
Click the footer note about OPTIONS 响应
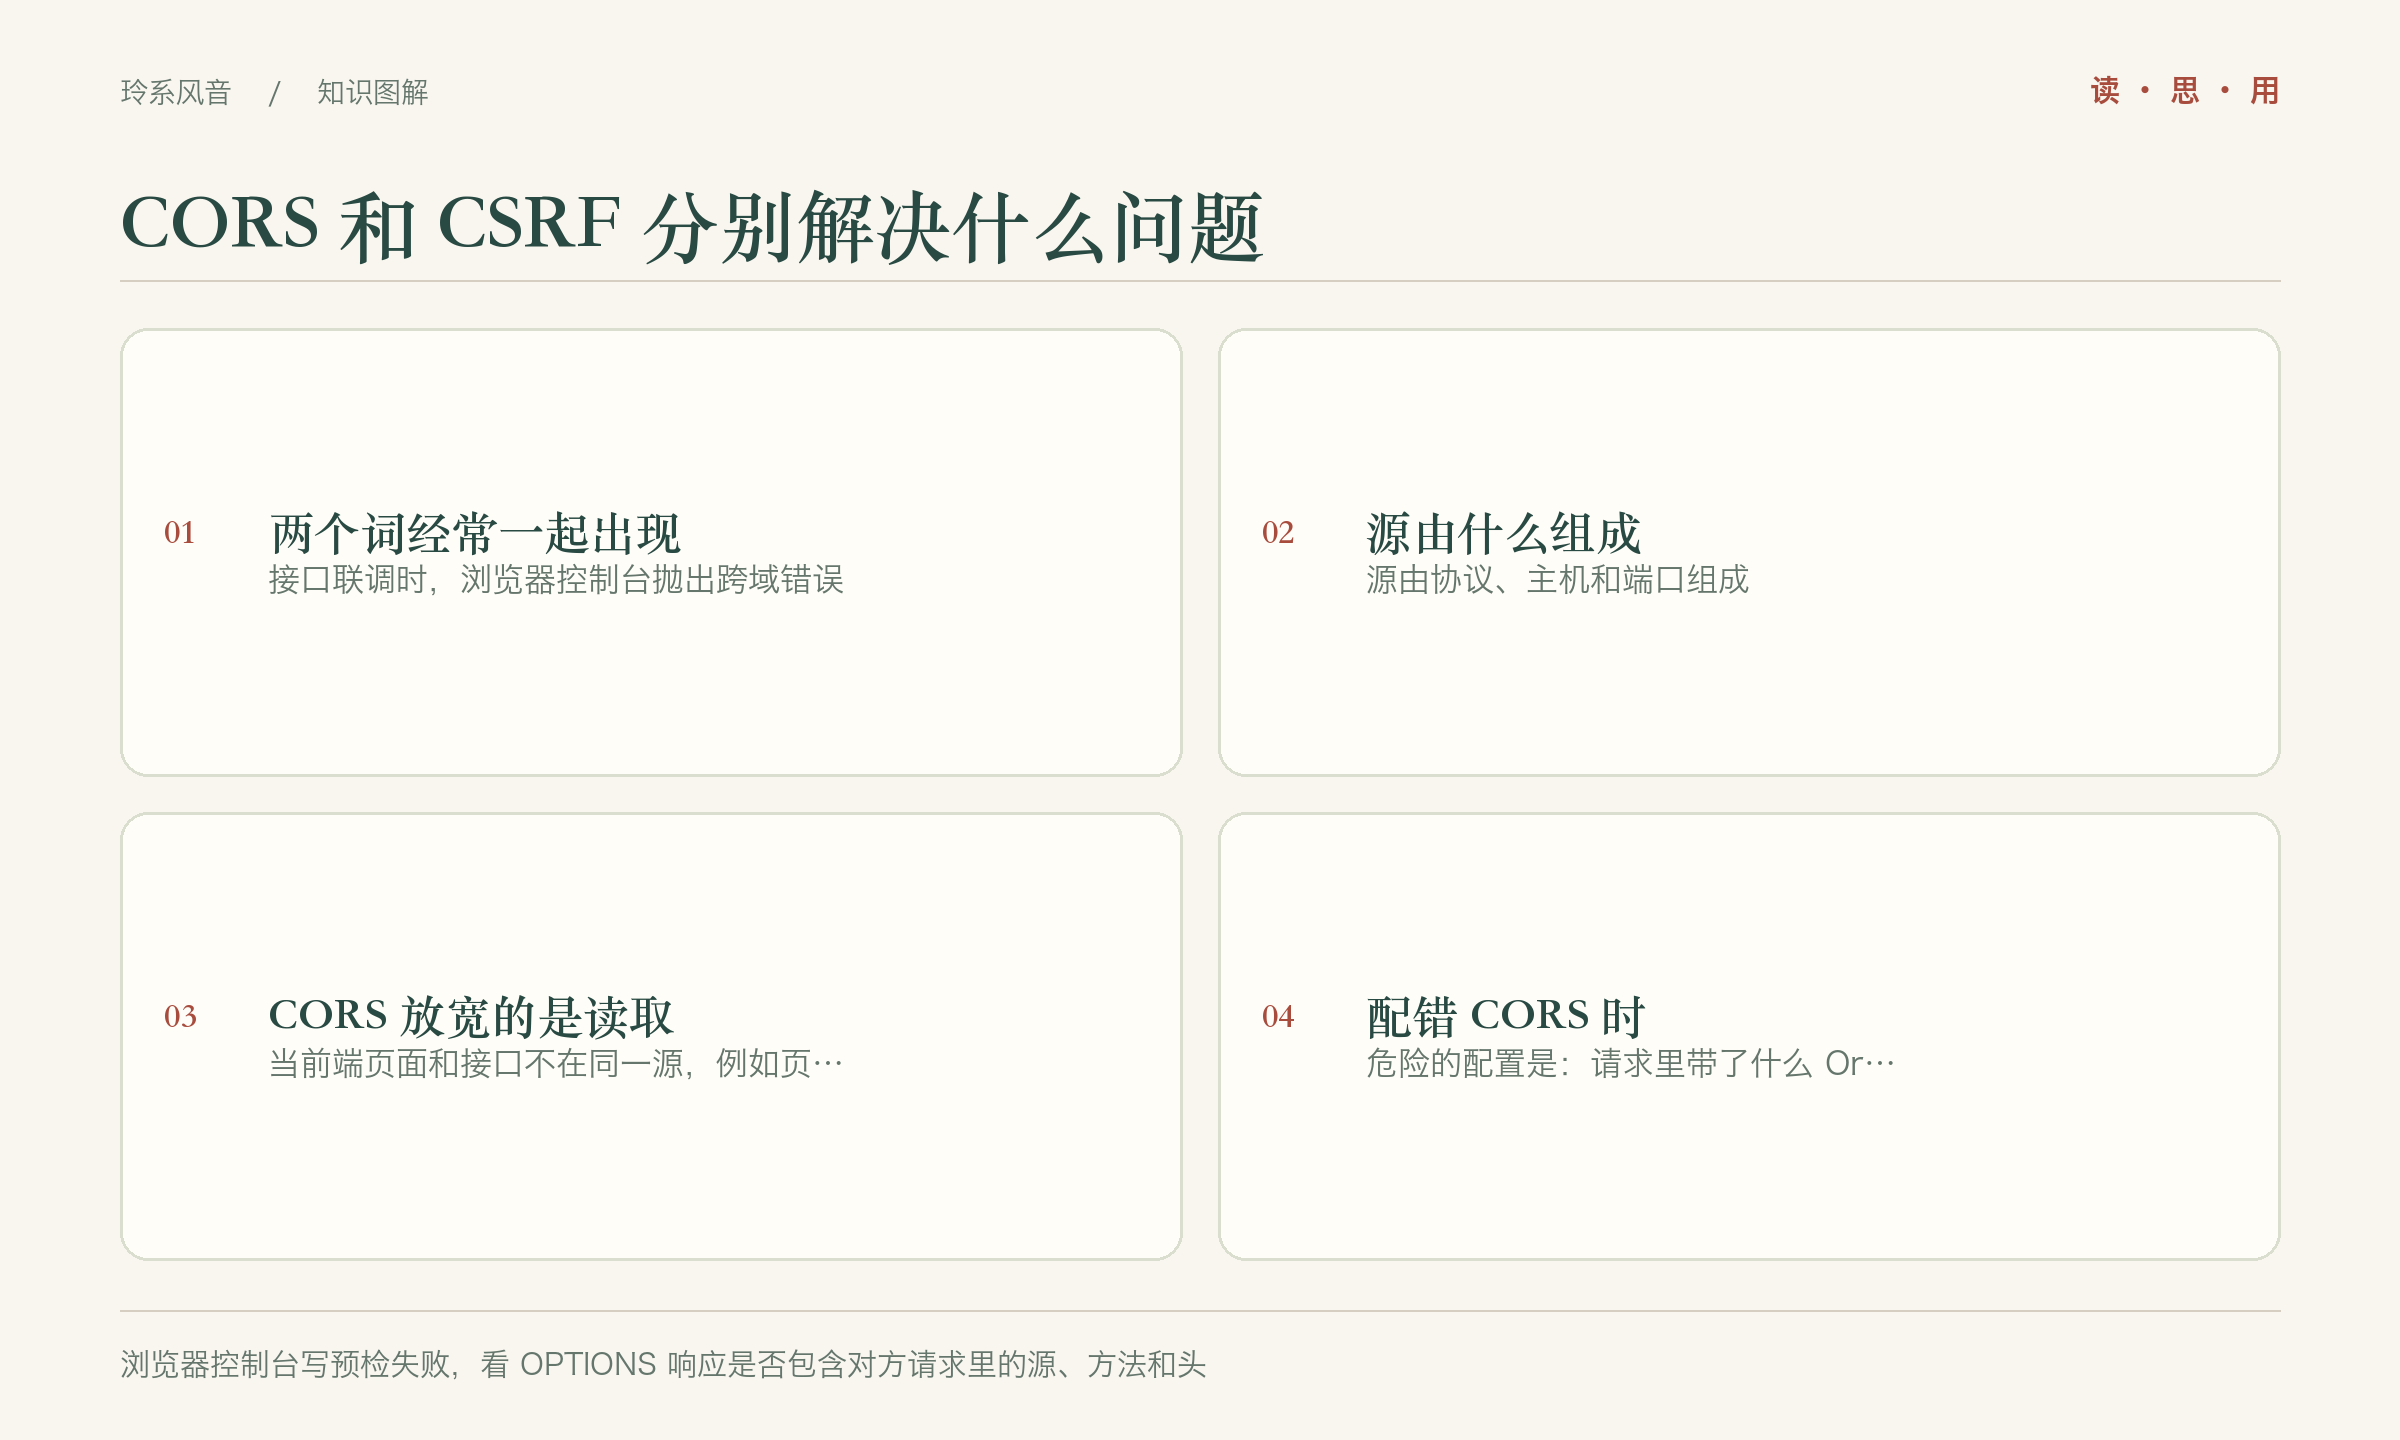click(664, 1364)
